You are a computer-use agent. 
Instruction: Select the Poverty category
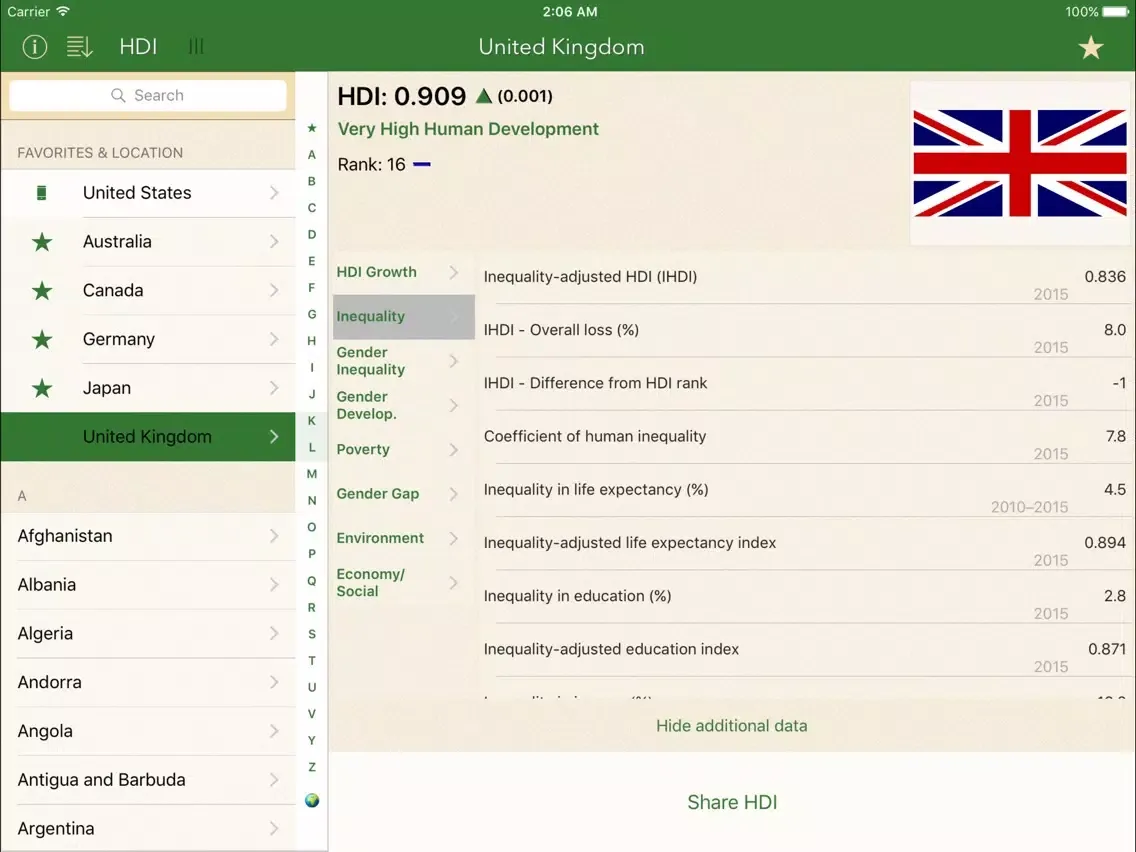click(403, 449)
